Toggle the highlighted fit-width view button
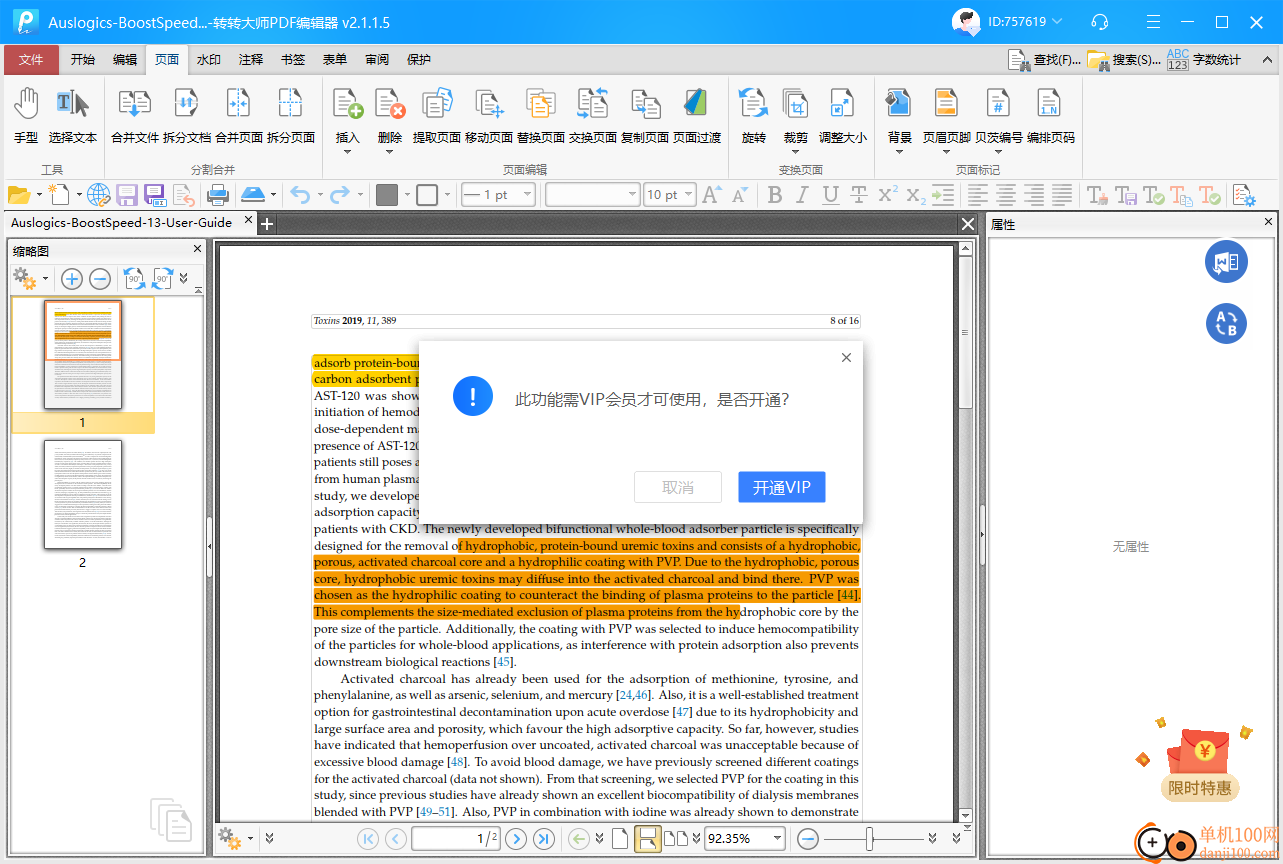1283x864 pixels. point(647,838)
